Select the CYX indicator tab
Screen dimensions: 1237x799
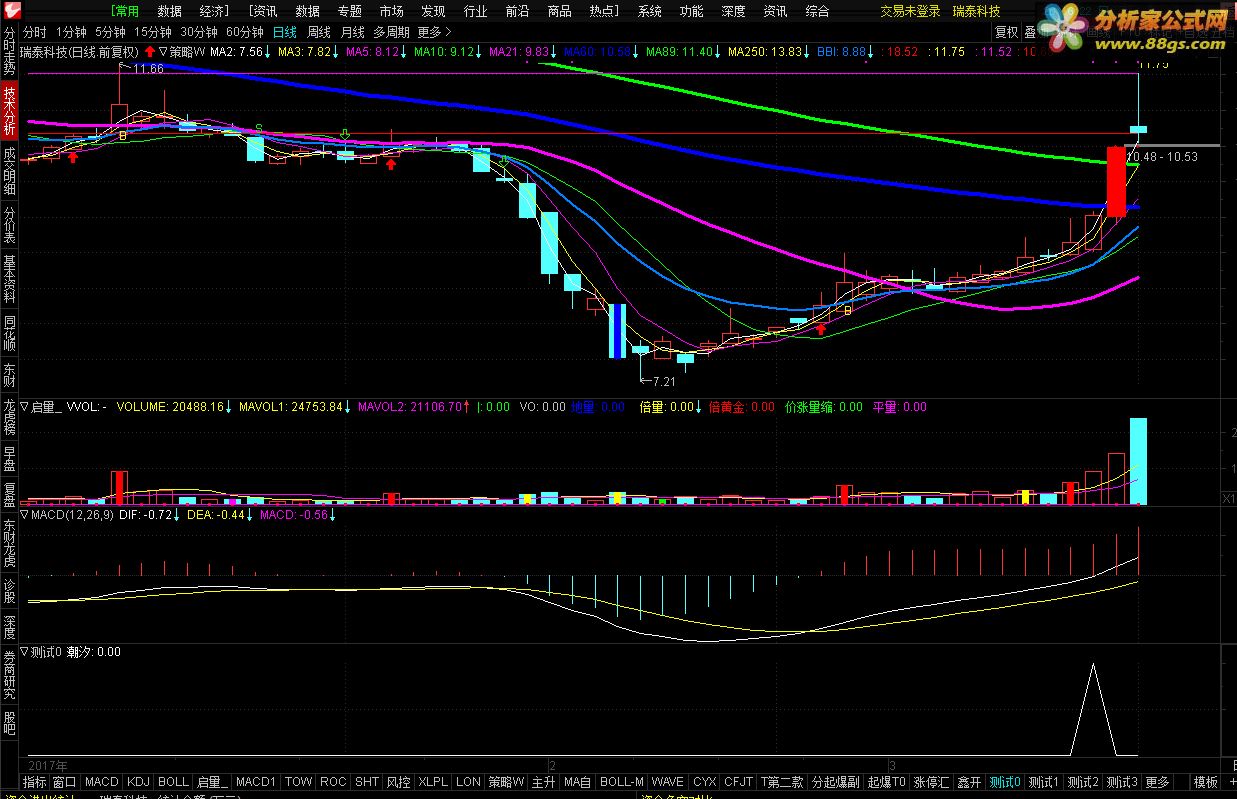point(705,782)
